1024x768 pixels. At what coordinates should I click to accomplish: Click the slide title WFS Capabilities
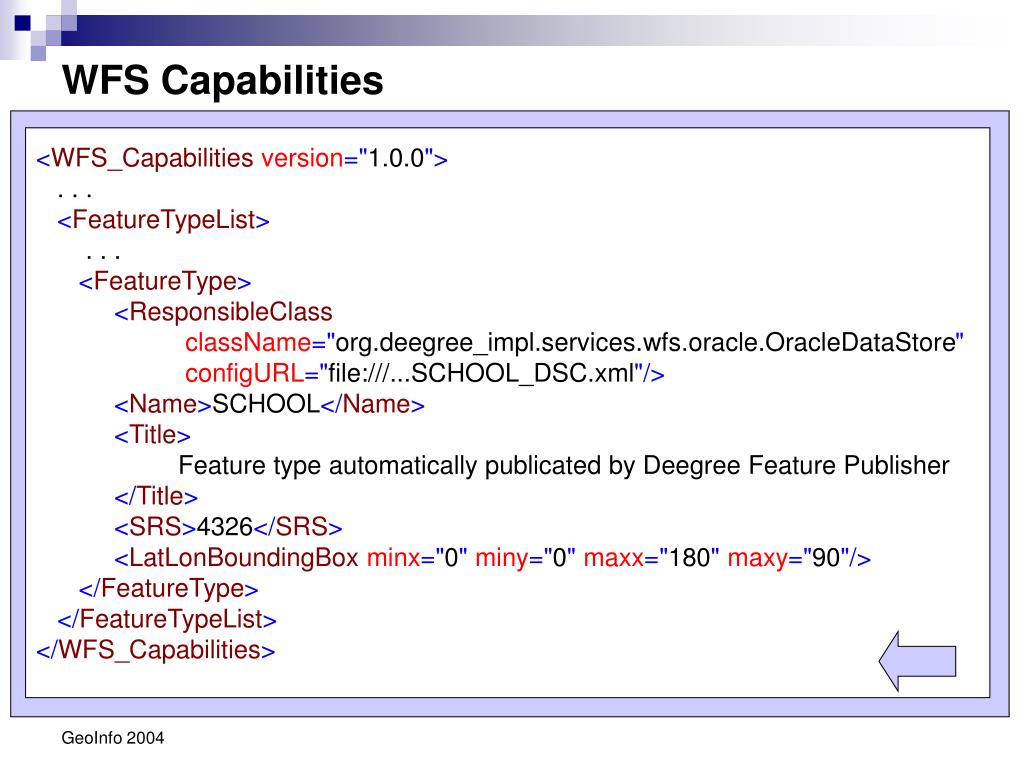click(x=223, y=80)
